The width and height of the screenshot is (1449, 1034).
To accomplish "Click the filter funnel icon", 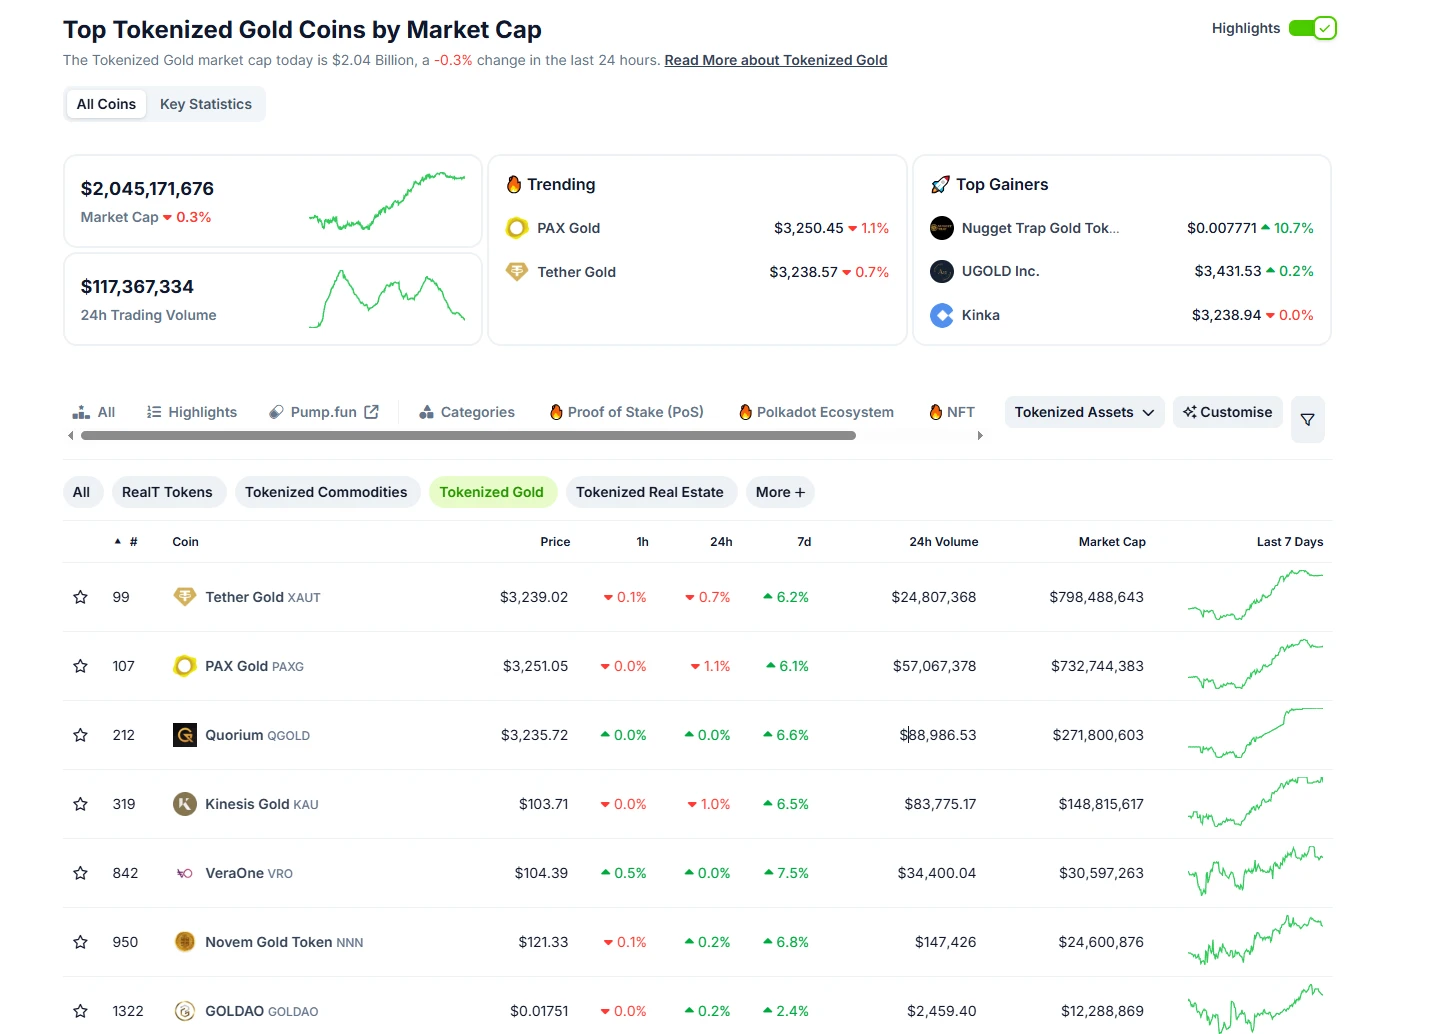I will [1307, 420].
